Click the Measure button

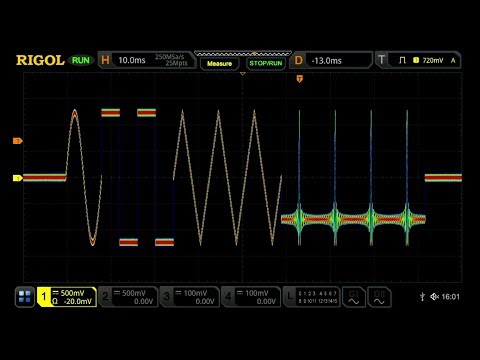coord(219,63)
